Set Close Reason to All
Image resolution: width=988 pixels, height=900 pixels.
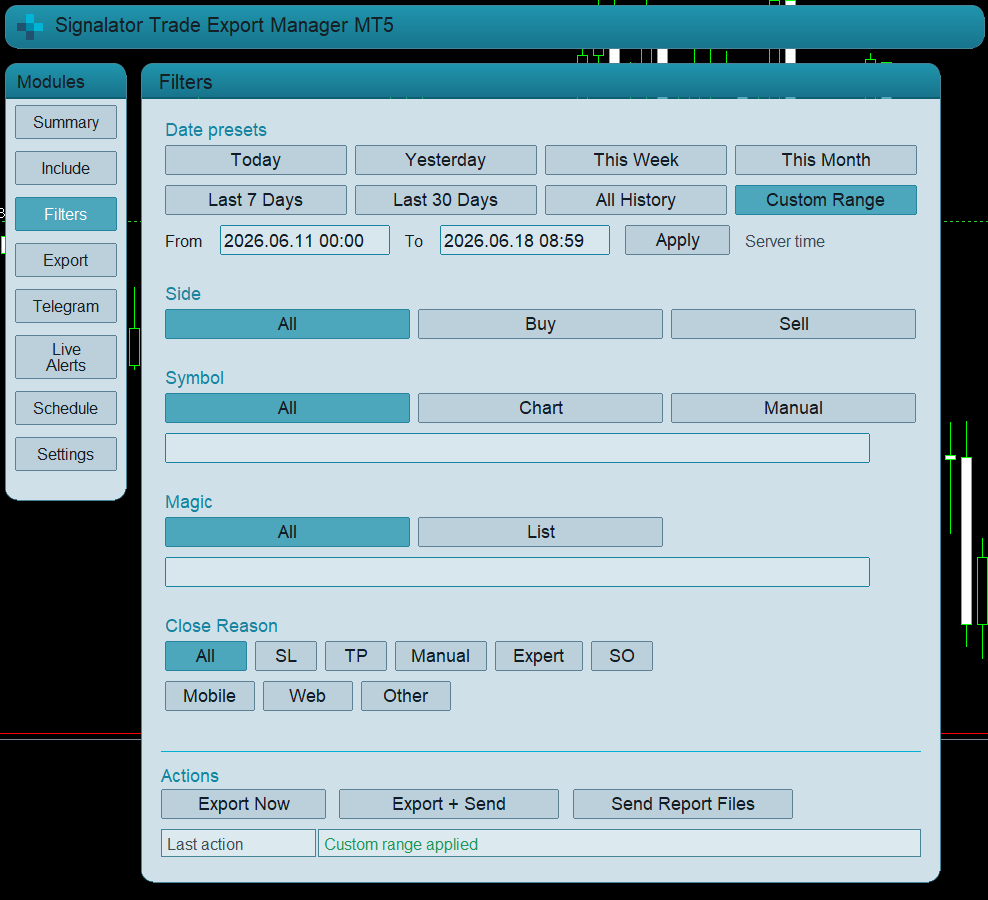point(206,656)
